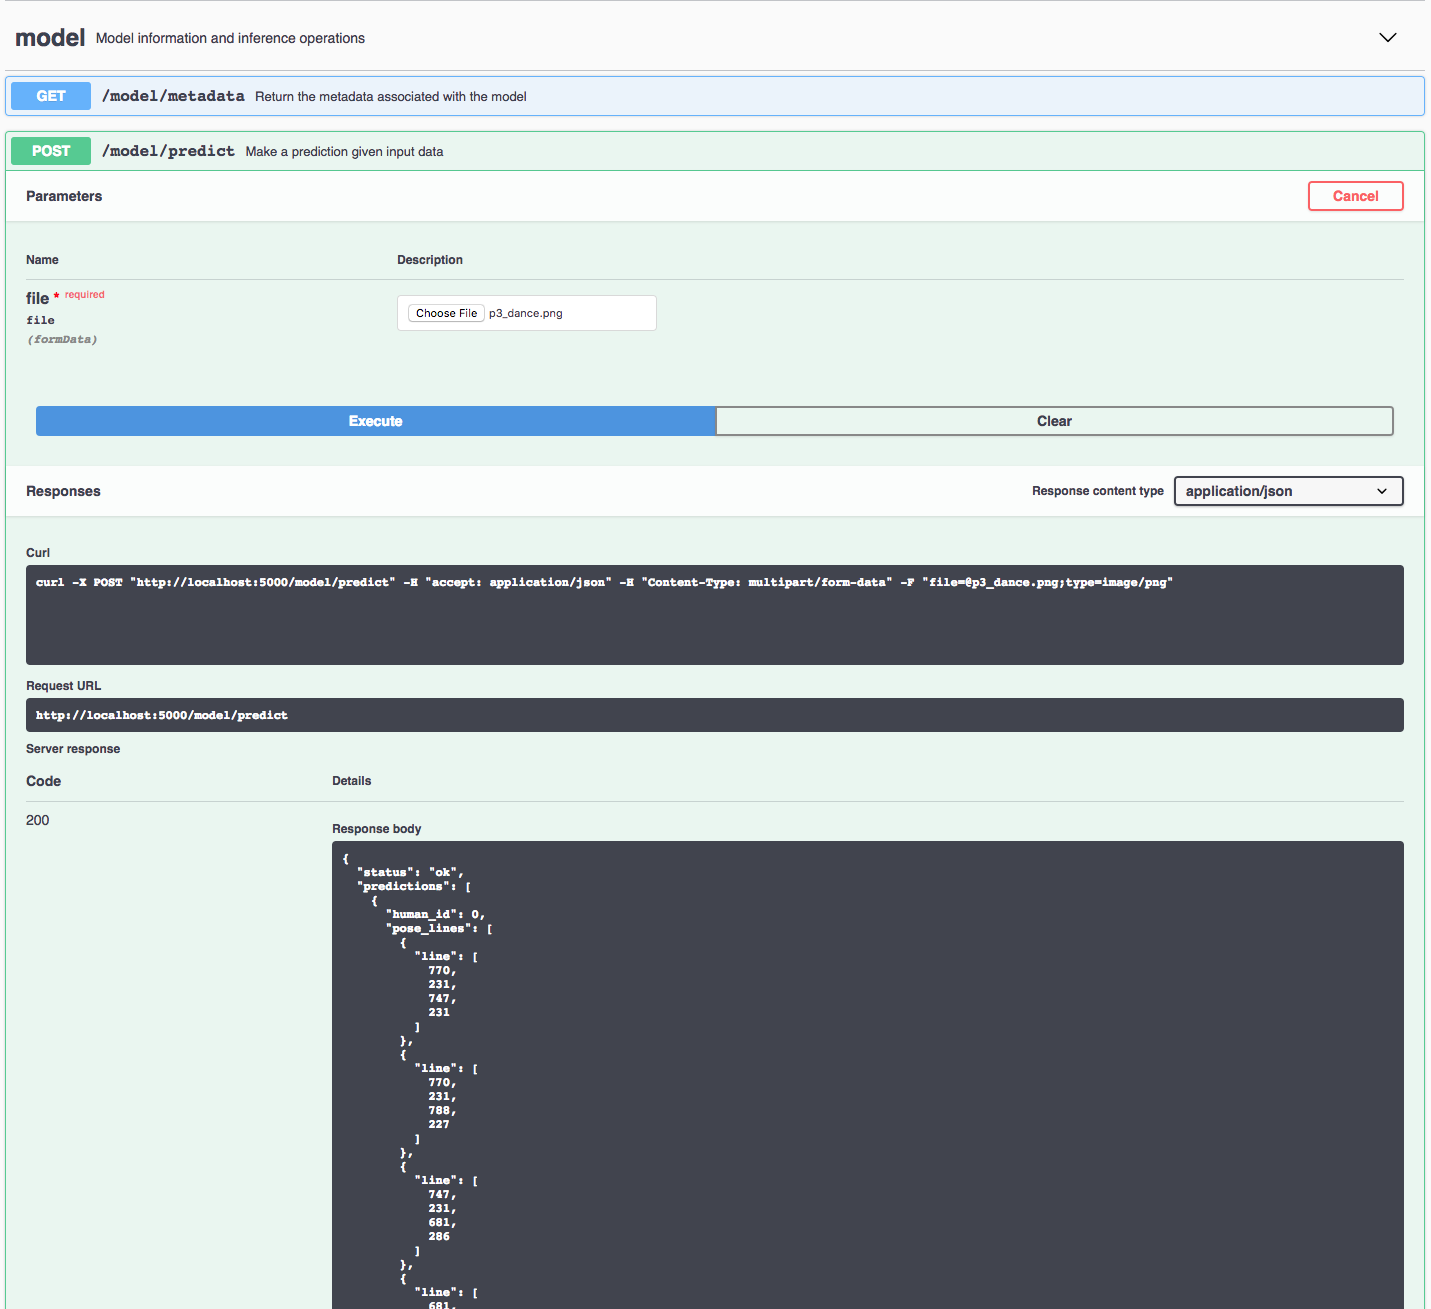Image resolution: width=1431 pixels, height=1309 pixels.
Task: Collapse the model section chevron
Action: click(x=1387, y=38)
